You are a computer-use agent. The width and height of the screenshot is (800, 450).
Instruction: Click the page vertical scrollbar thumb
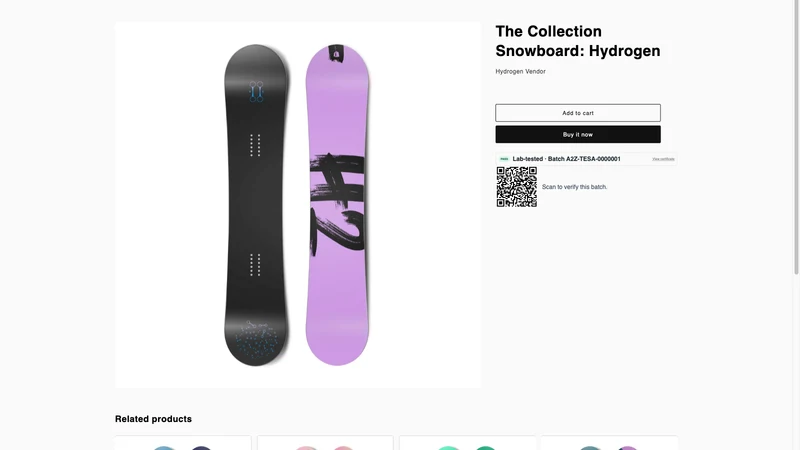[x=796, y=138]
